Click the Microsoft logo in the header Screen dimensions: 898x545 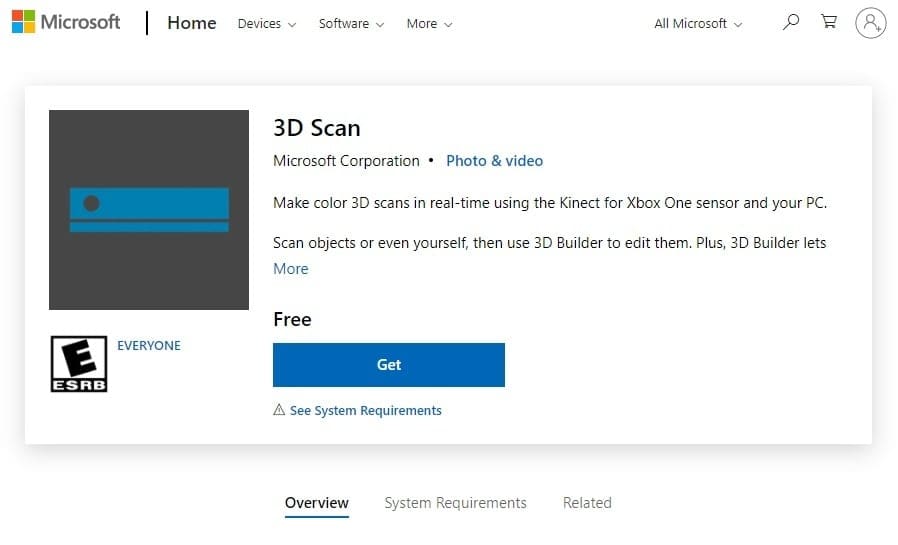coord(66,22)
